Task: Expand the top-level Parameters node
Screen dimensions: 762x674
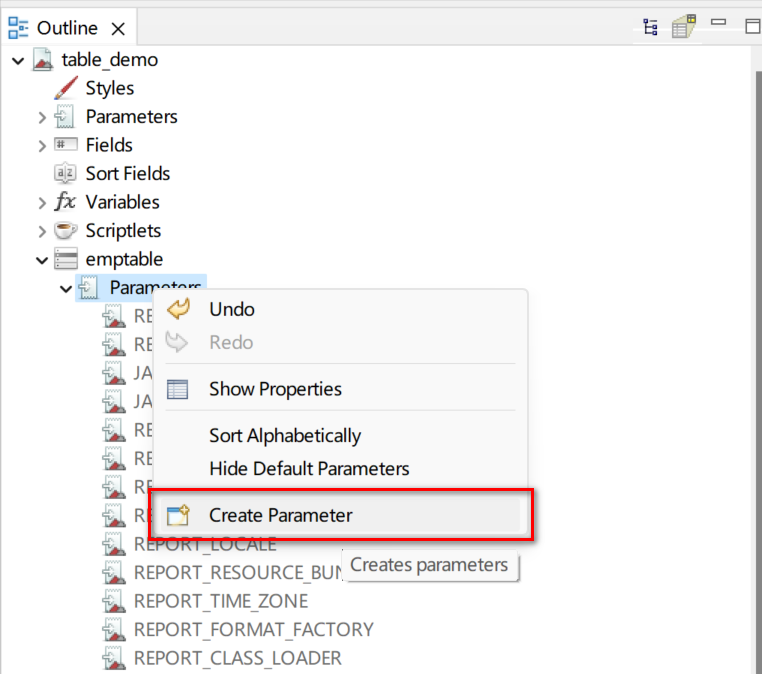Action: [x=42, y=117]
